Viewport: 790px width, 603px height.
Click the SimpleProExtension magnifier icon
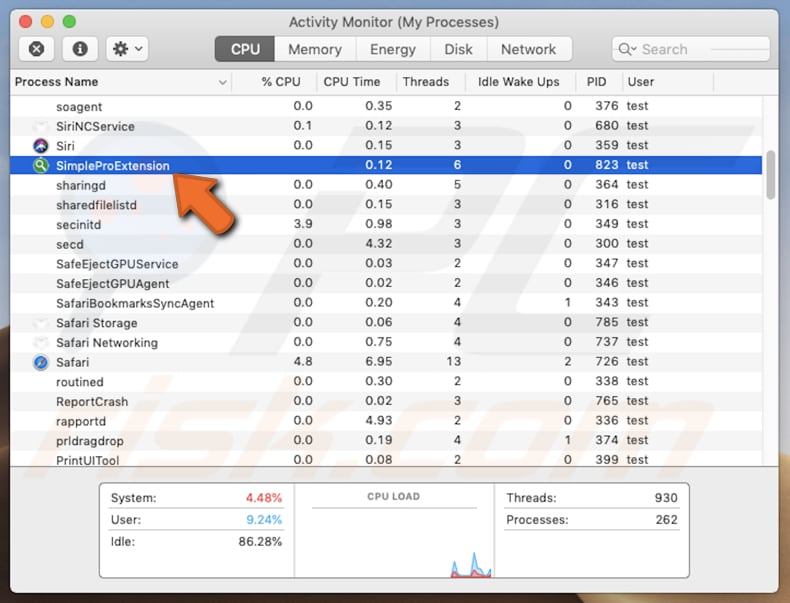[40, 165]
